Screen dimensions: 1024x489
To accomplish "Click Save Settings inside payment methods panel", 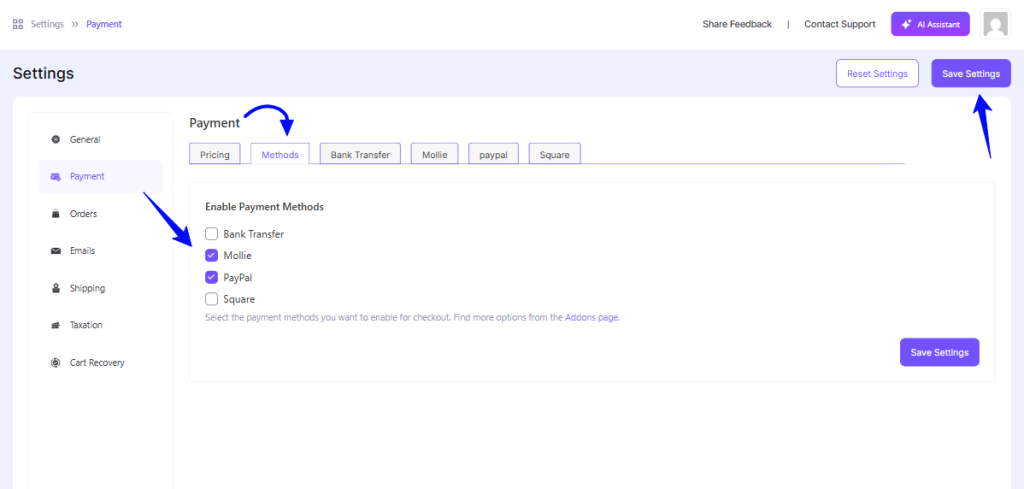I will tap(939, 352).
